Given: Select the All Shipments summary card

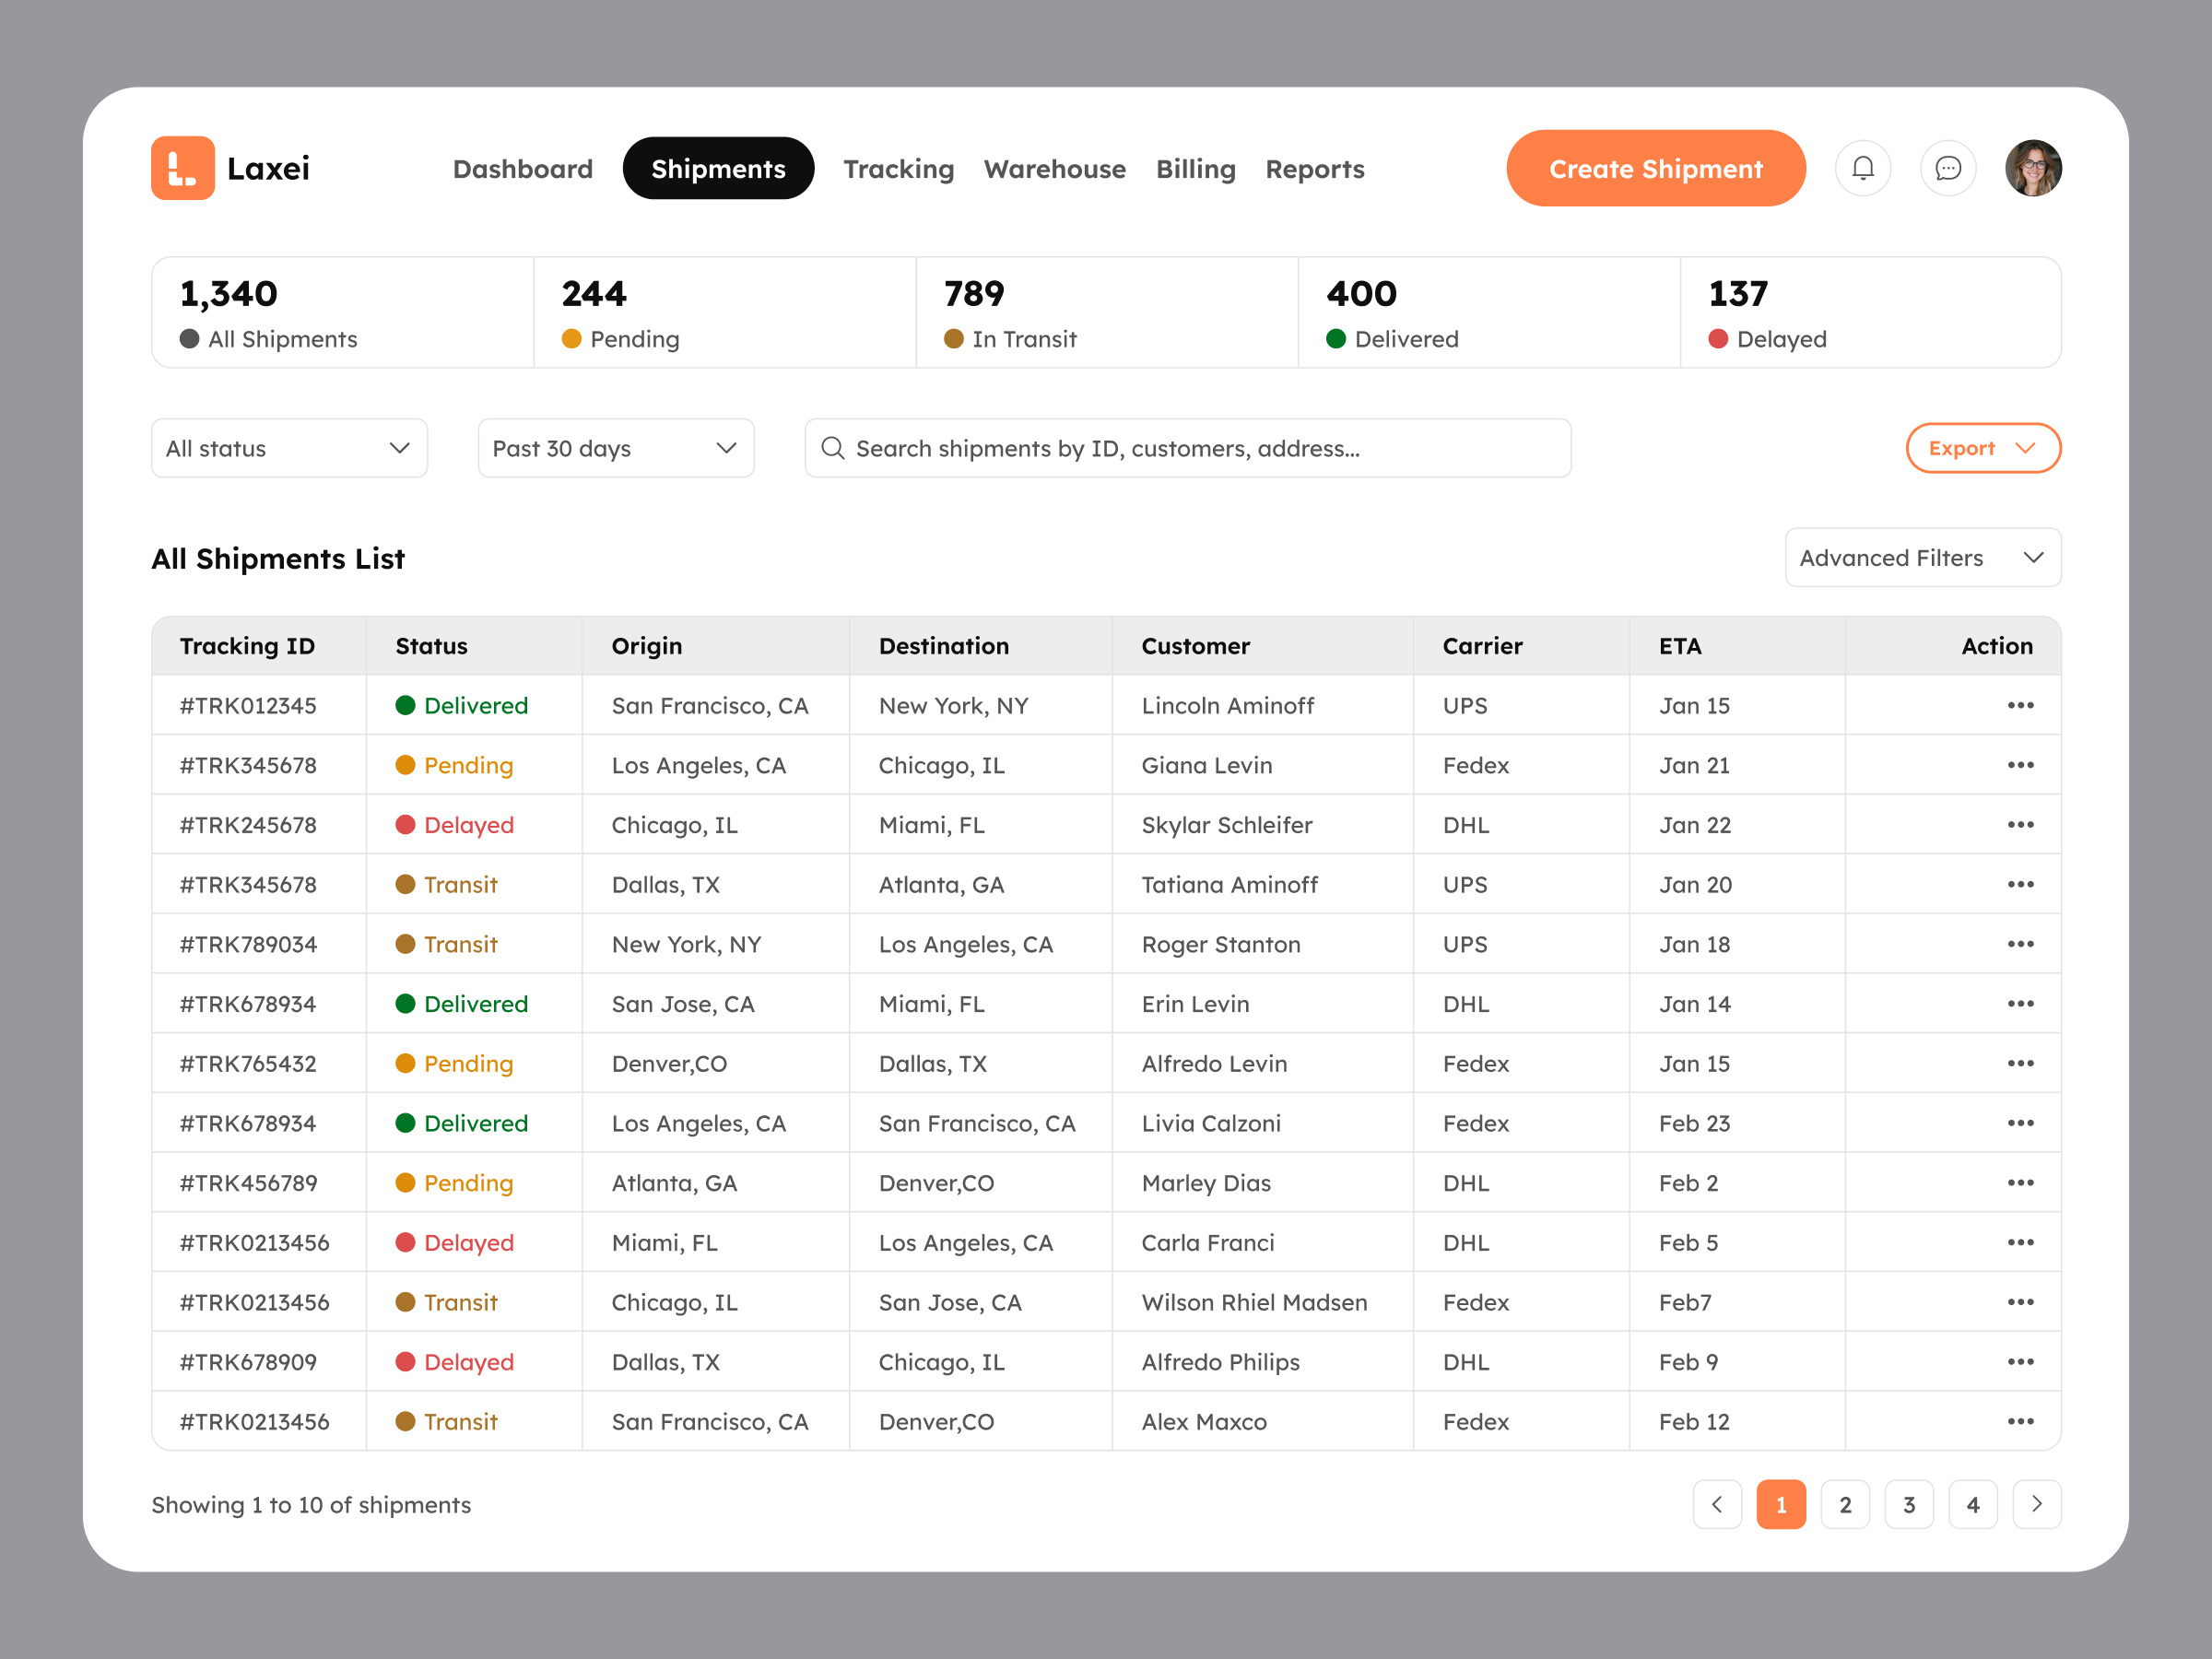Looking at the screenshot, I should tap(343, 313).
